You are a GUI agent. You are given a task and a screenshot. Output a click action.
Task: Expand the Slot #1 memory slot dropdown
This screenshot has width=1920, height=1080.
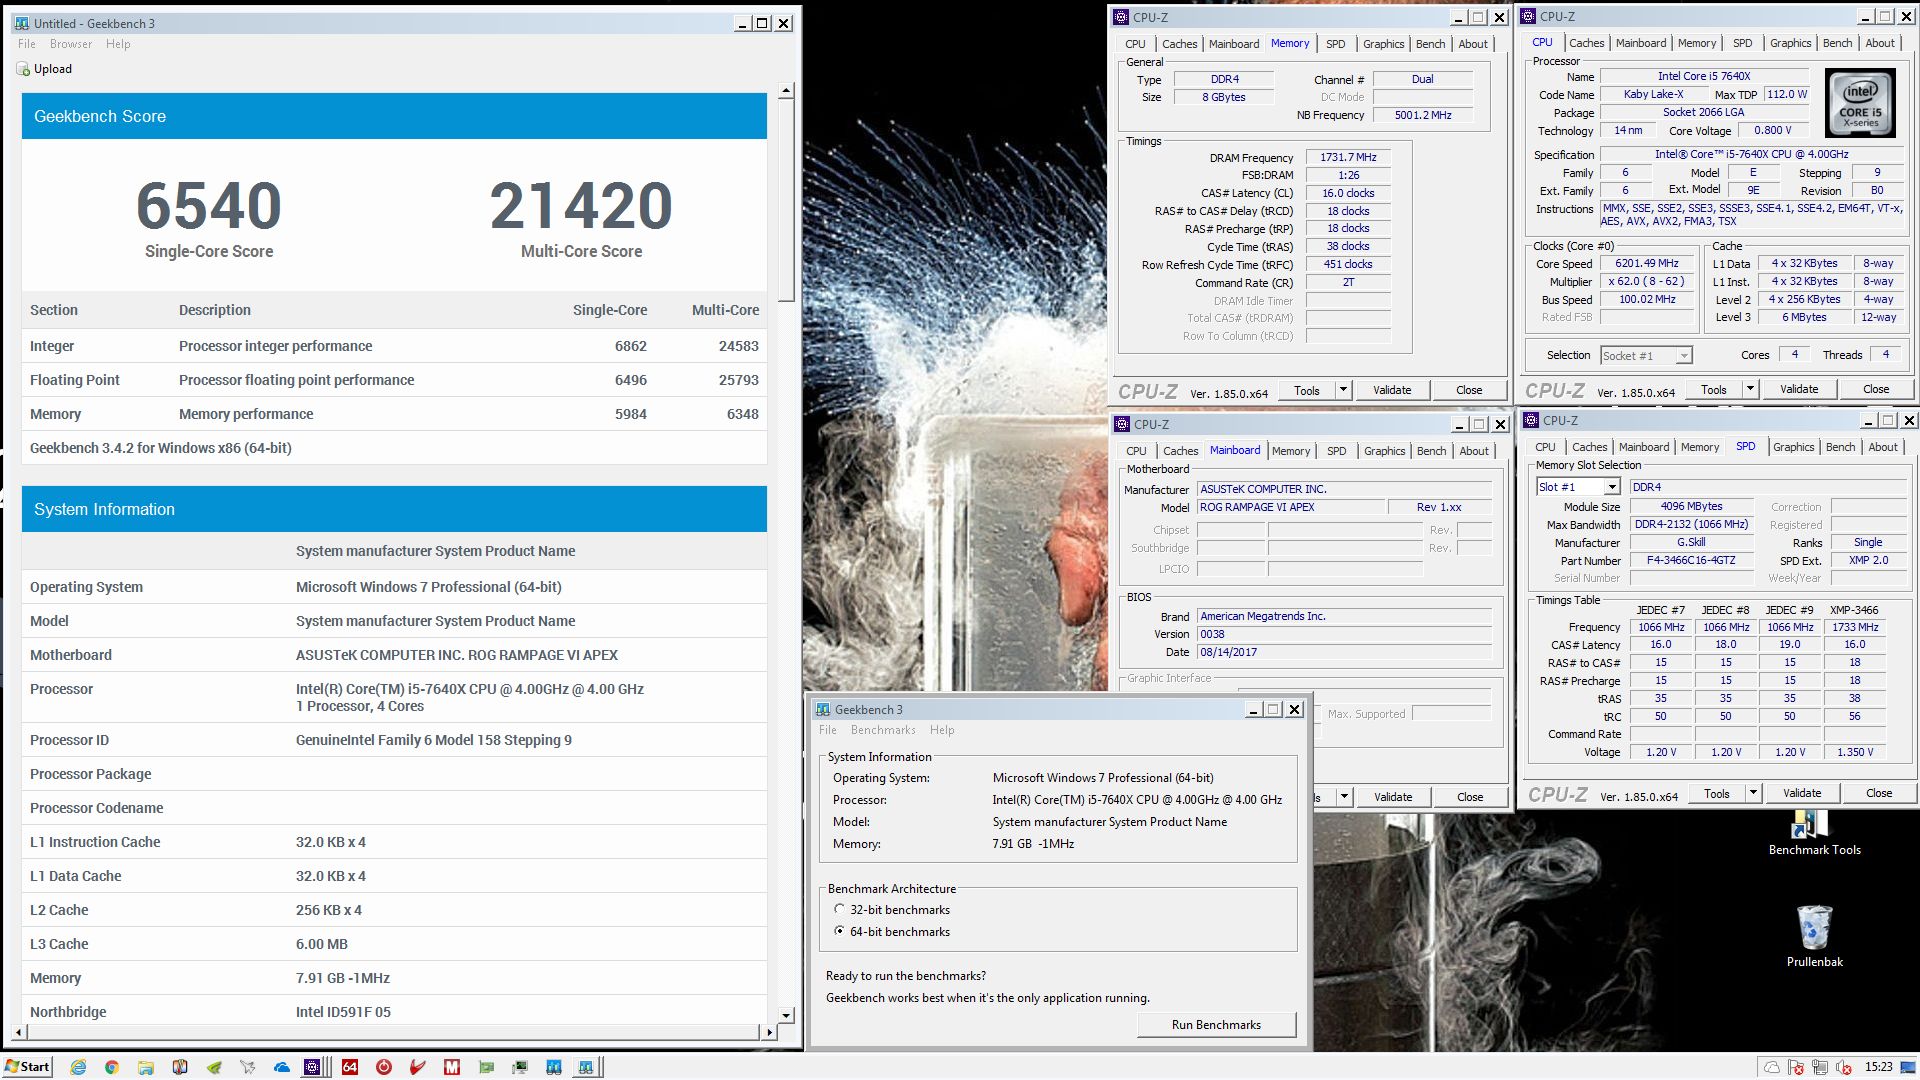(1612, 487)
